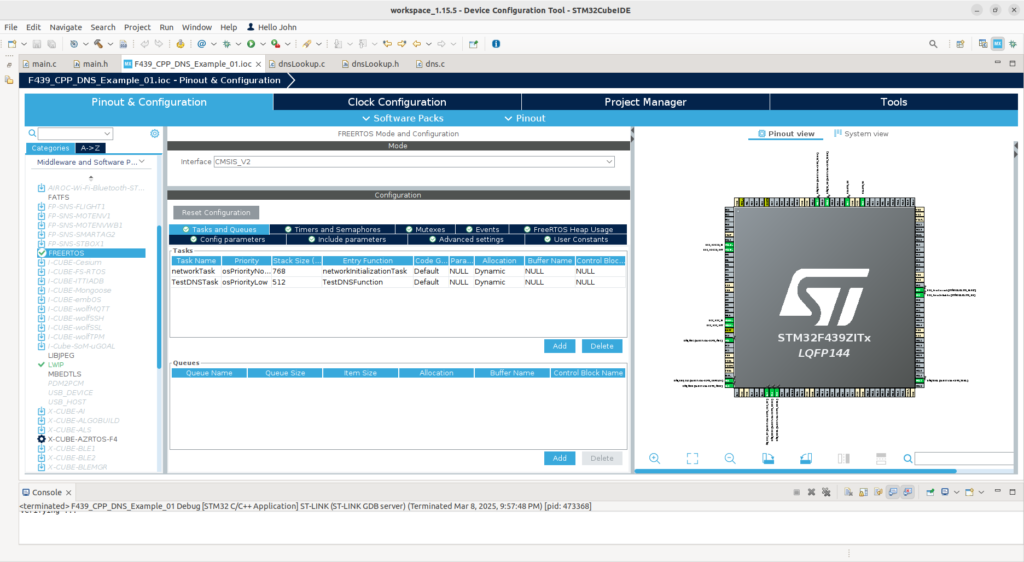
Task: Click the hammer Build icon
Action: (x=98, y=44)
